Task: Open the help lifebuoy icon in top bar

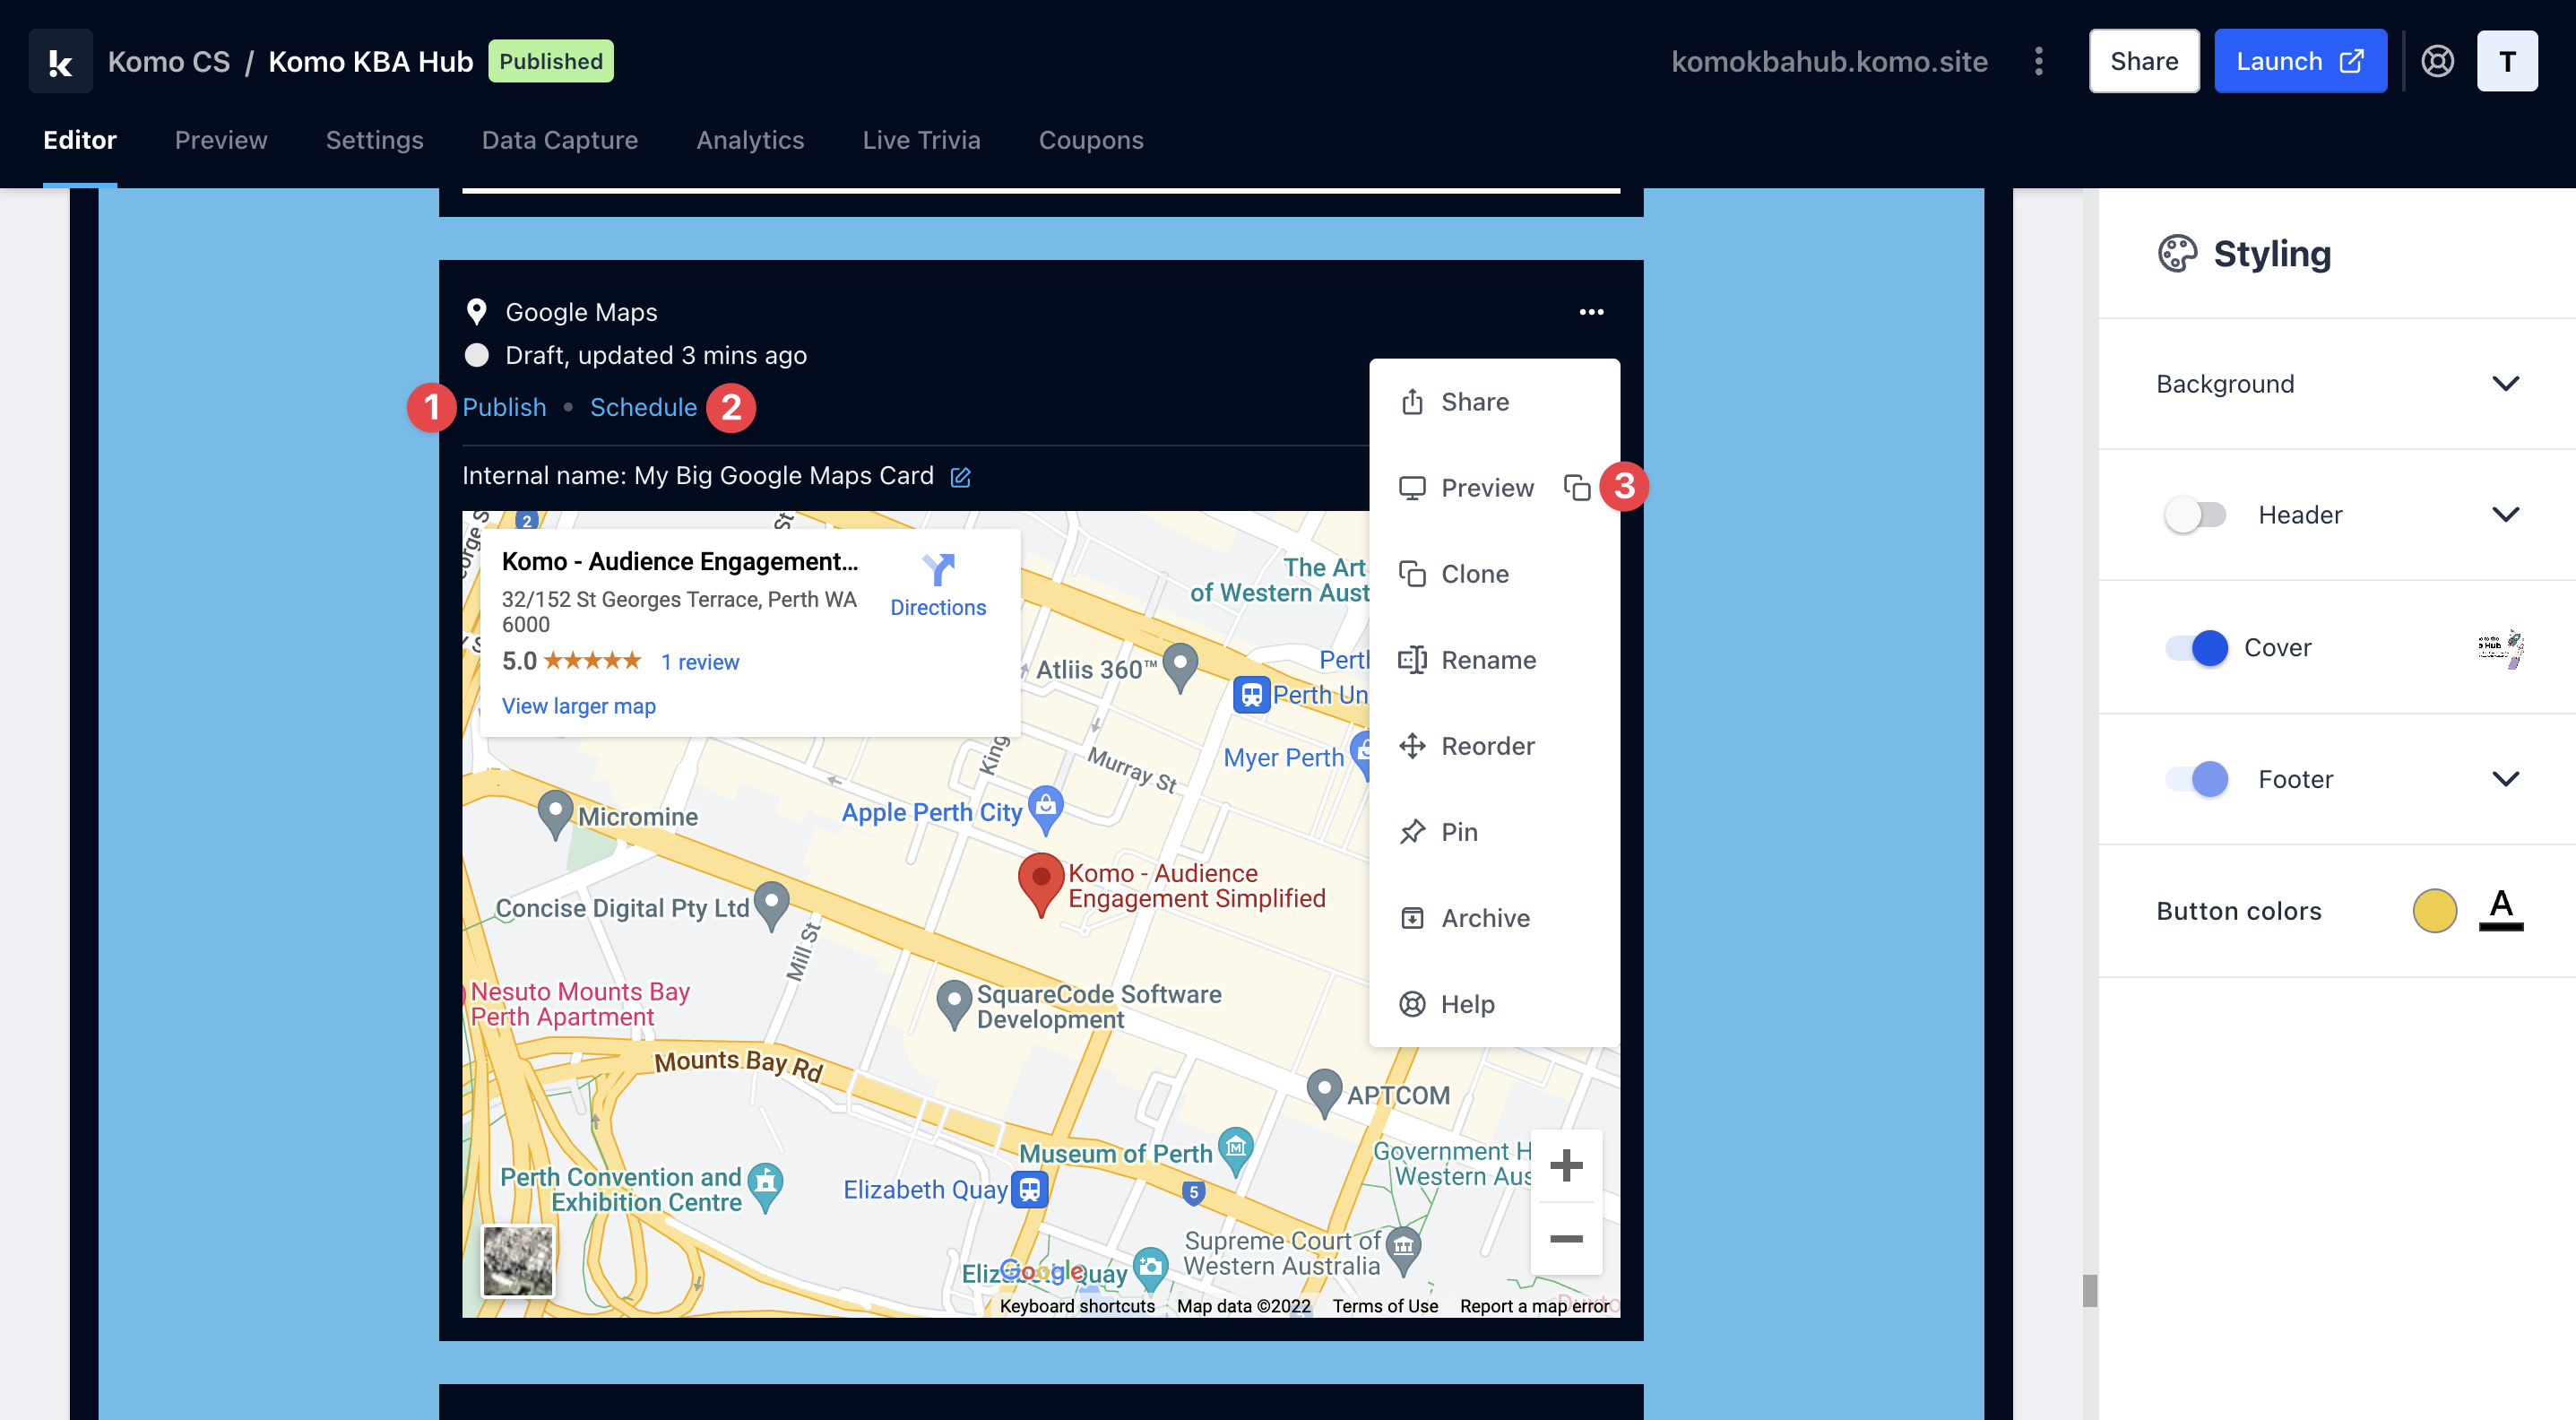Action: pos(2437,61)
